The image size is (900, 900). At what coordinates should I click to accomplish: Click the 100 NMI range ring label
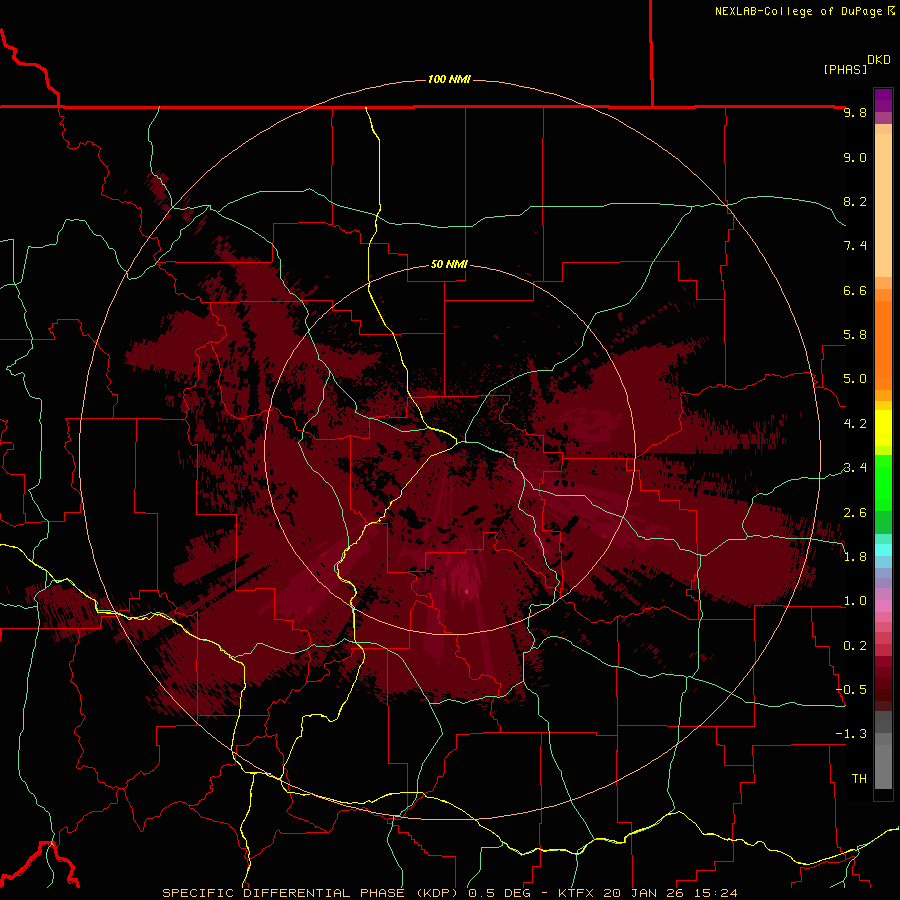[449, 79]
